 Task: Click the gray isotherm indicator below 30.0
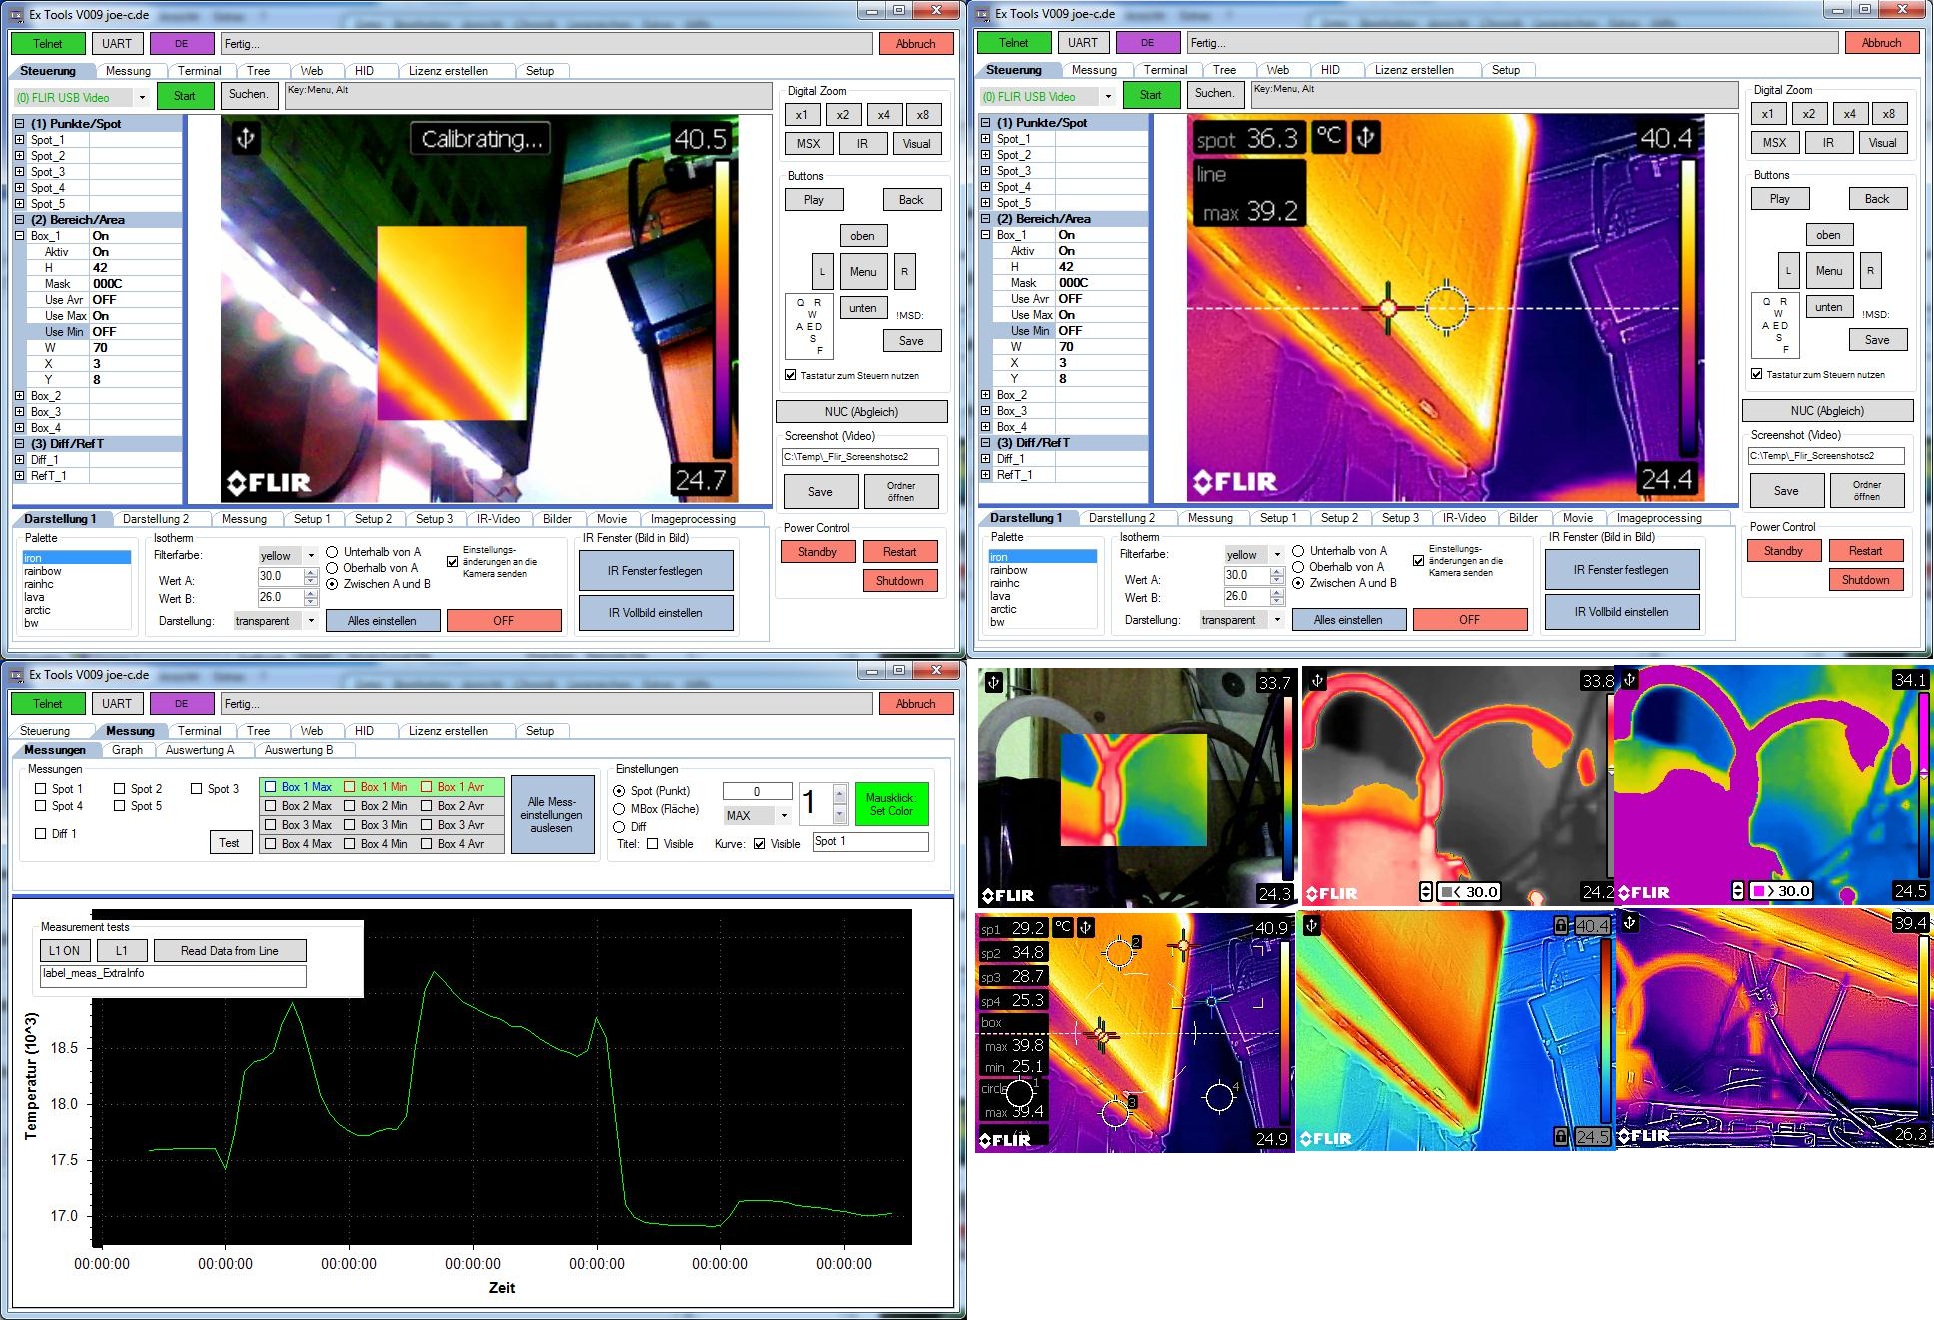(1448, 892)
